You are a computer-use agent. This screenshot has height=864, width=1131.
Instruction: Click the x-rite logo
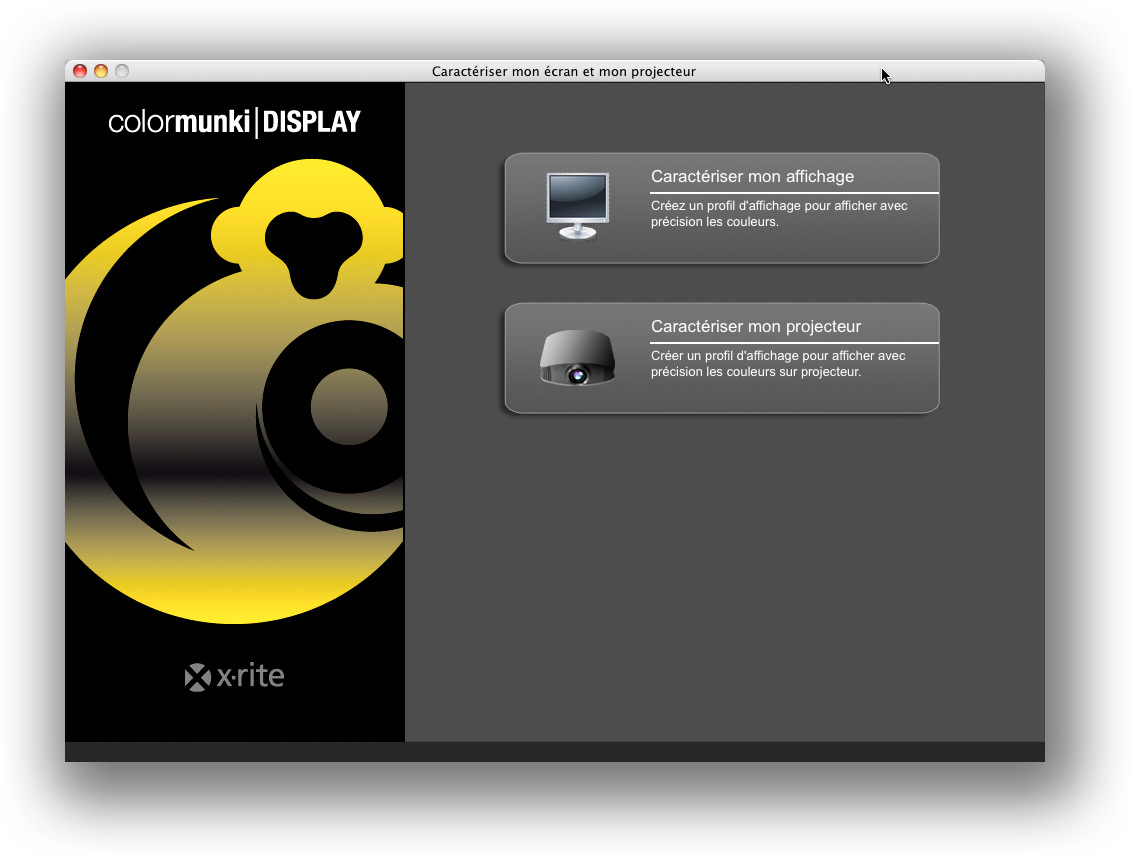coord(234,676)
